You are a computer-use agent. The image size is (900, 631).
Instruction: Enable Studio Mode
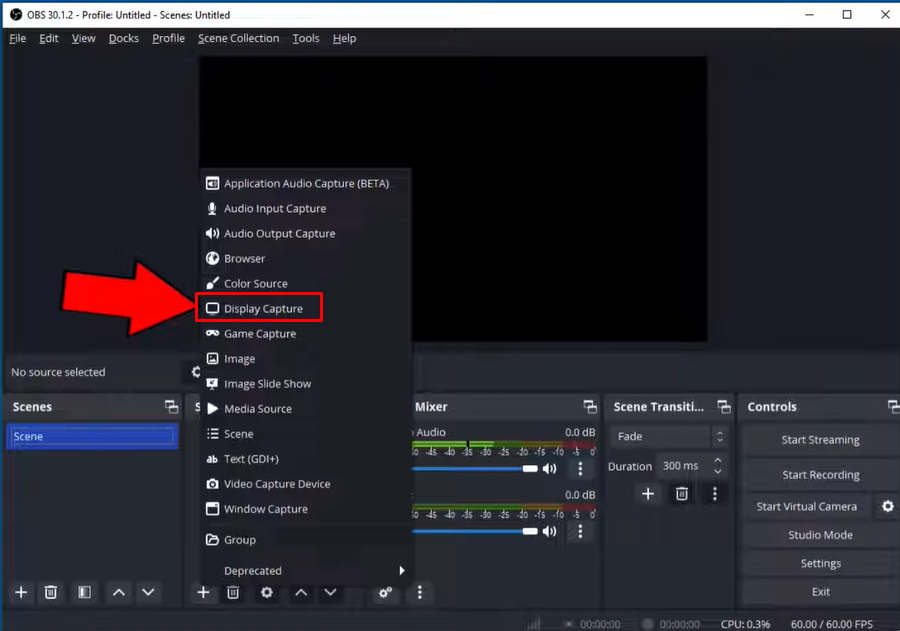pos(819,534)
